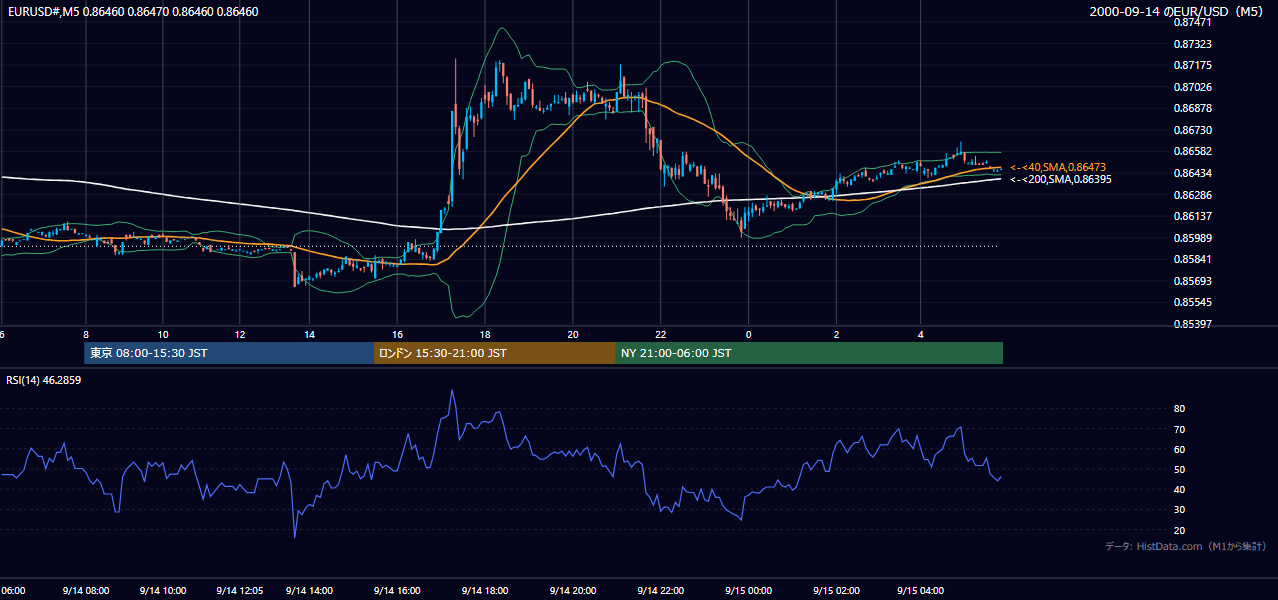Image resolution: width=1278 pixels, height=600 pixels.
Task: Click price level 0.85841 on price axis
Action: click(1193, 259)
